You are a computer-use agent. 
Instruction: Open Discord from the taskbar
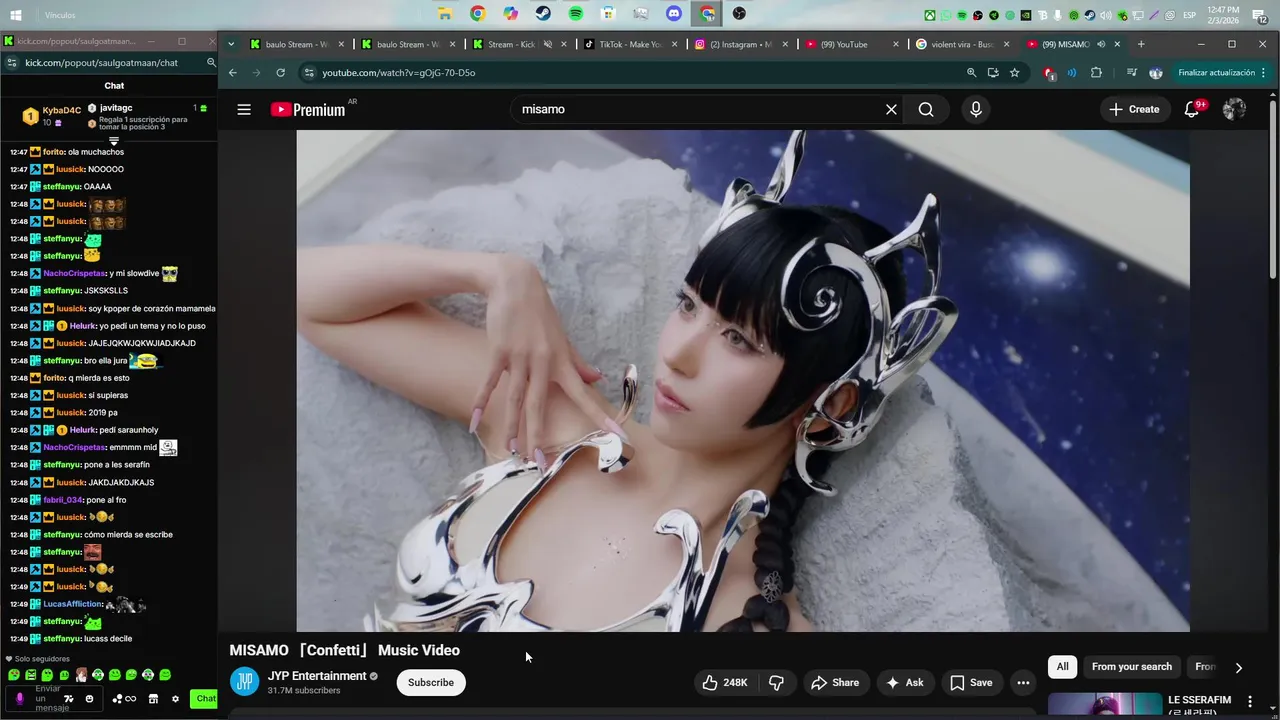point(674,14)
